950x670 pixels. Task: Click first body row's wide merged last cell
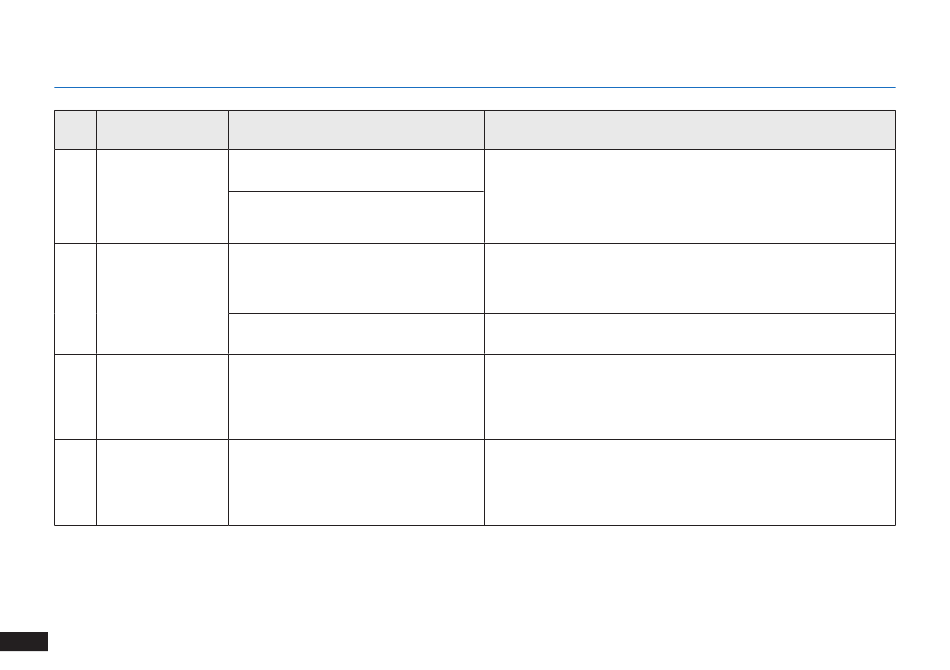click(690, 196)
